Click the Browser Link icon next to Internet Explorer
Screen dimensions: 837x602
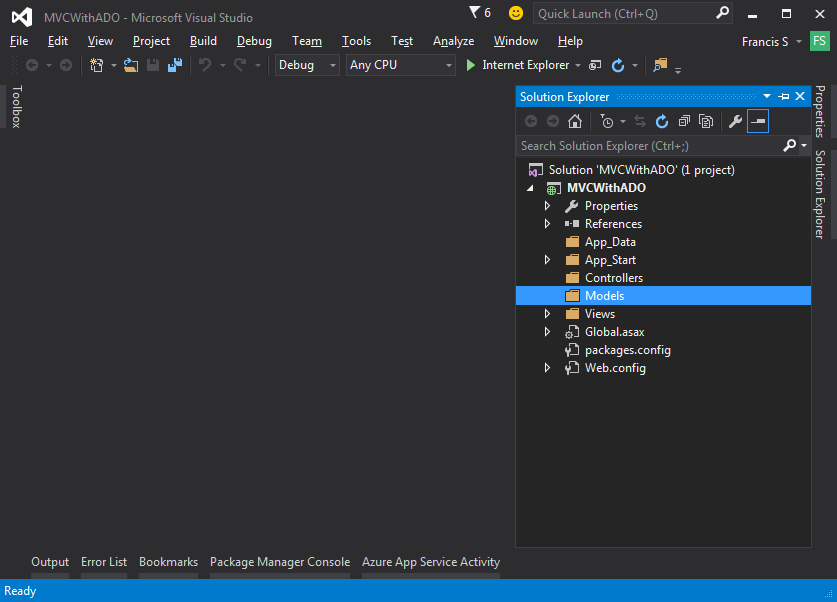pyautogui.click(x=595, y=65)
